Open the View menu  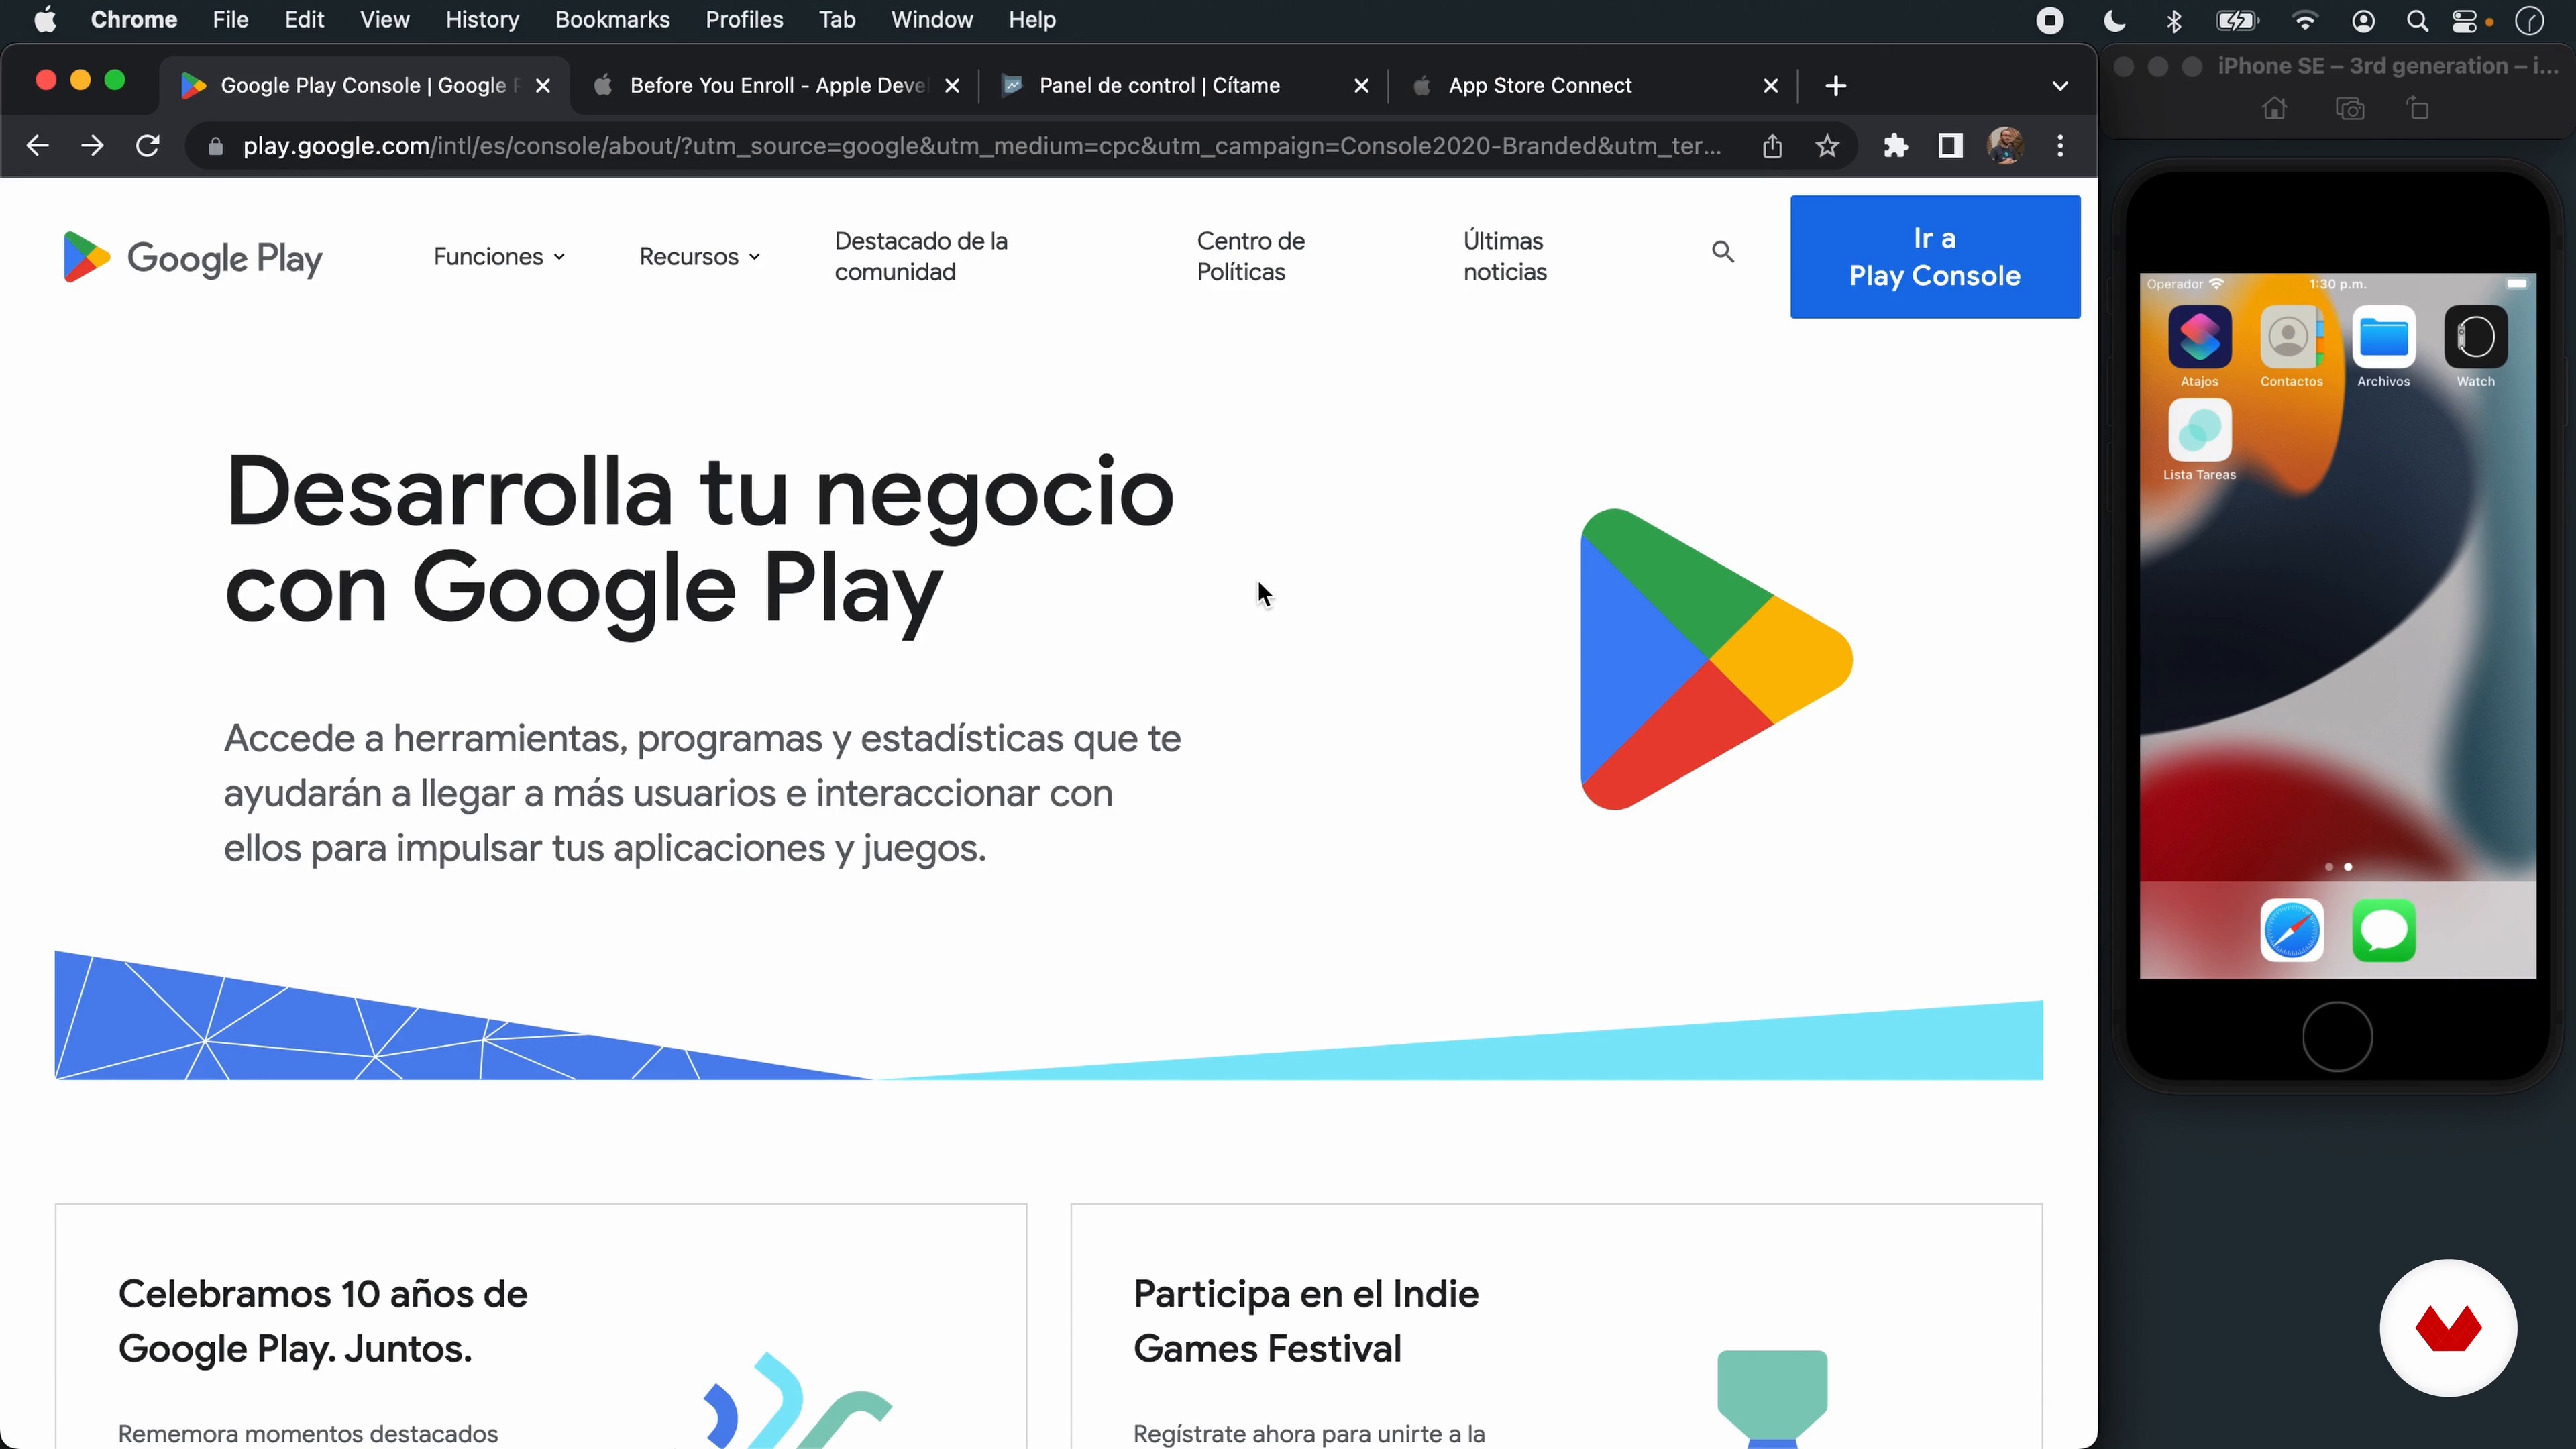click(x=384, y=20)
